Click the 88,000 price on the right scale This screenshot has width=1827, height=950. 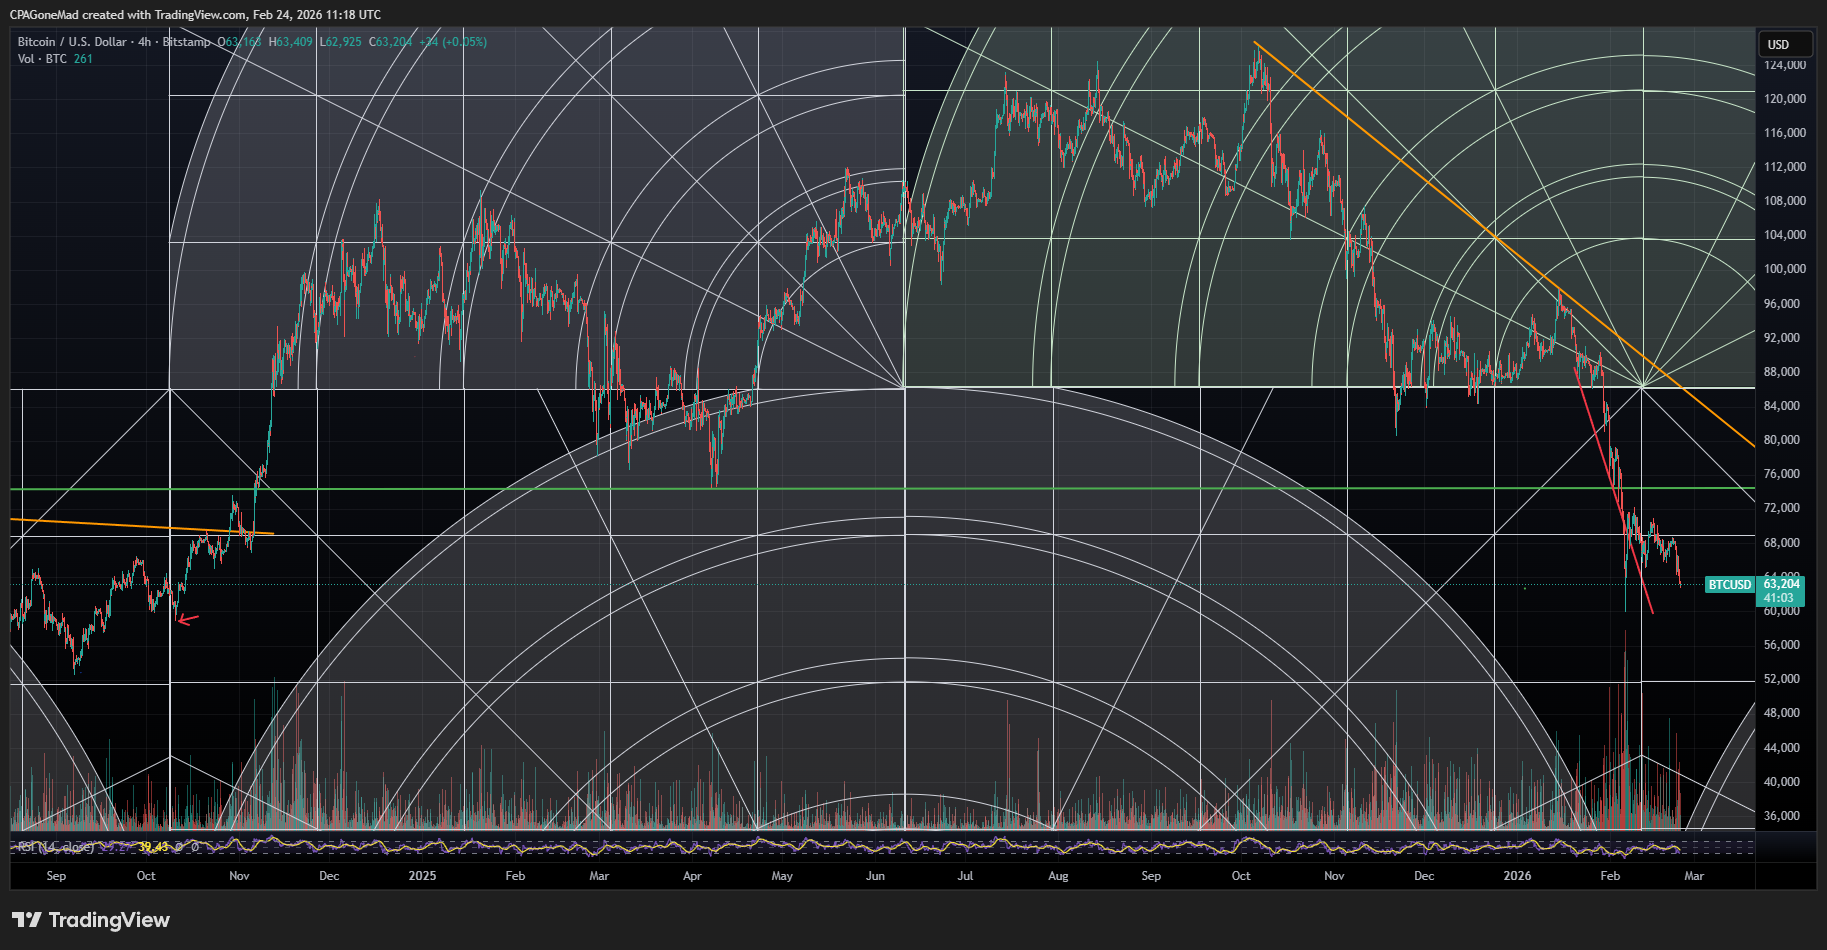click(1782, 371)
